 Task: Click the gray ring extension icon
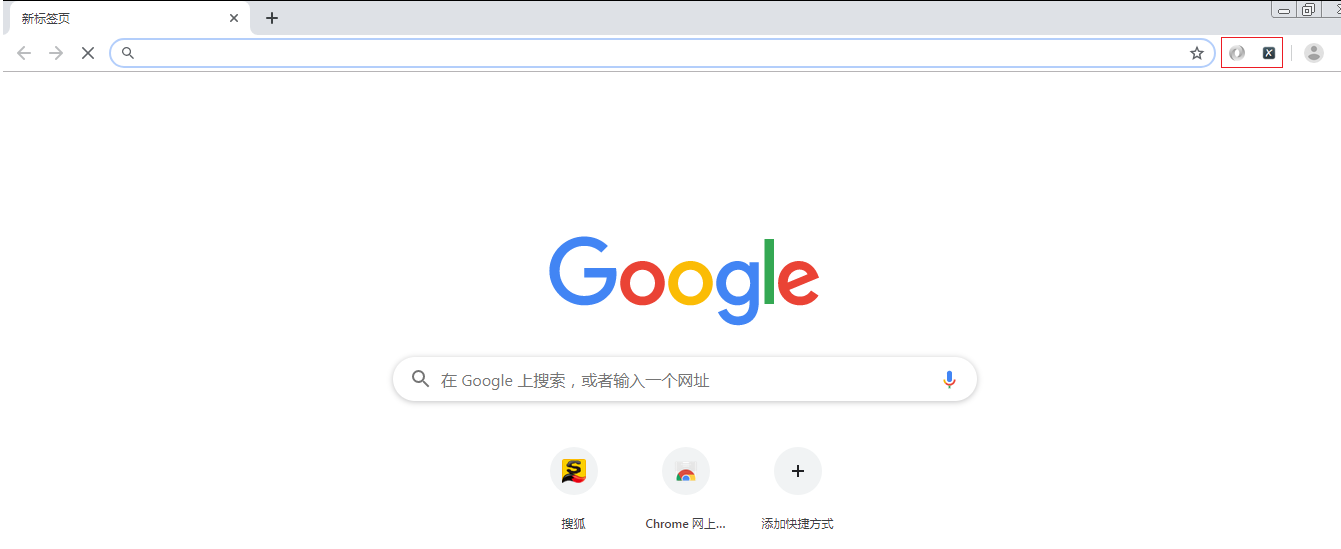1237,53
